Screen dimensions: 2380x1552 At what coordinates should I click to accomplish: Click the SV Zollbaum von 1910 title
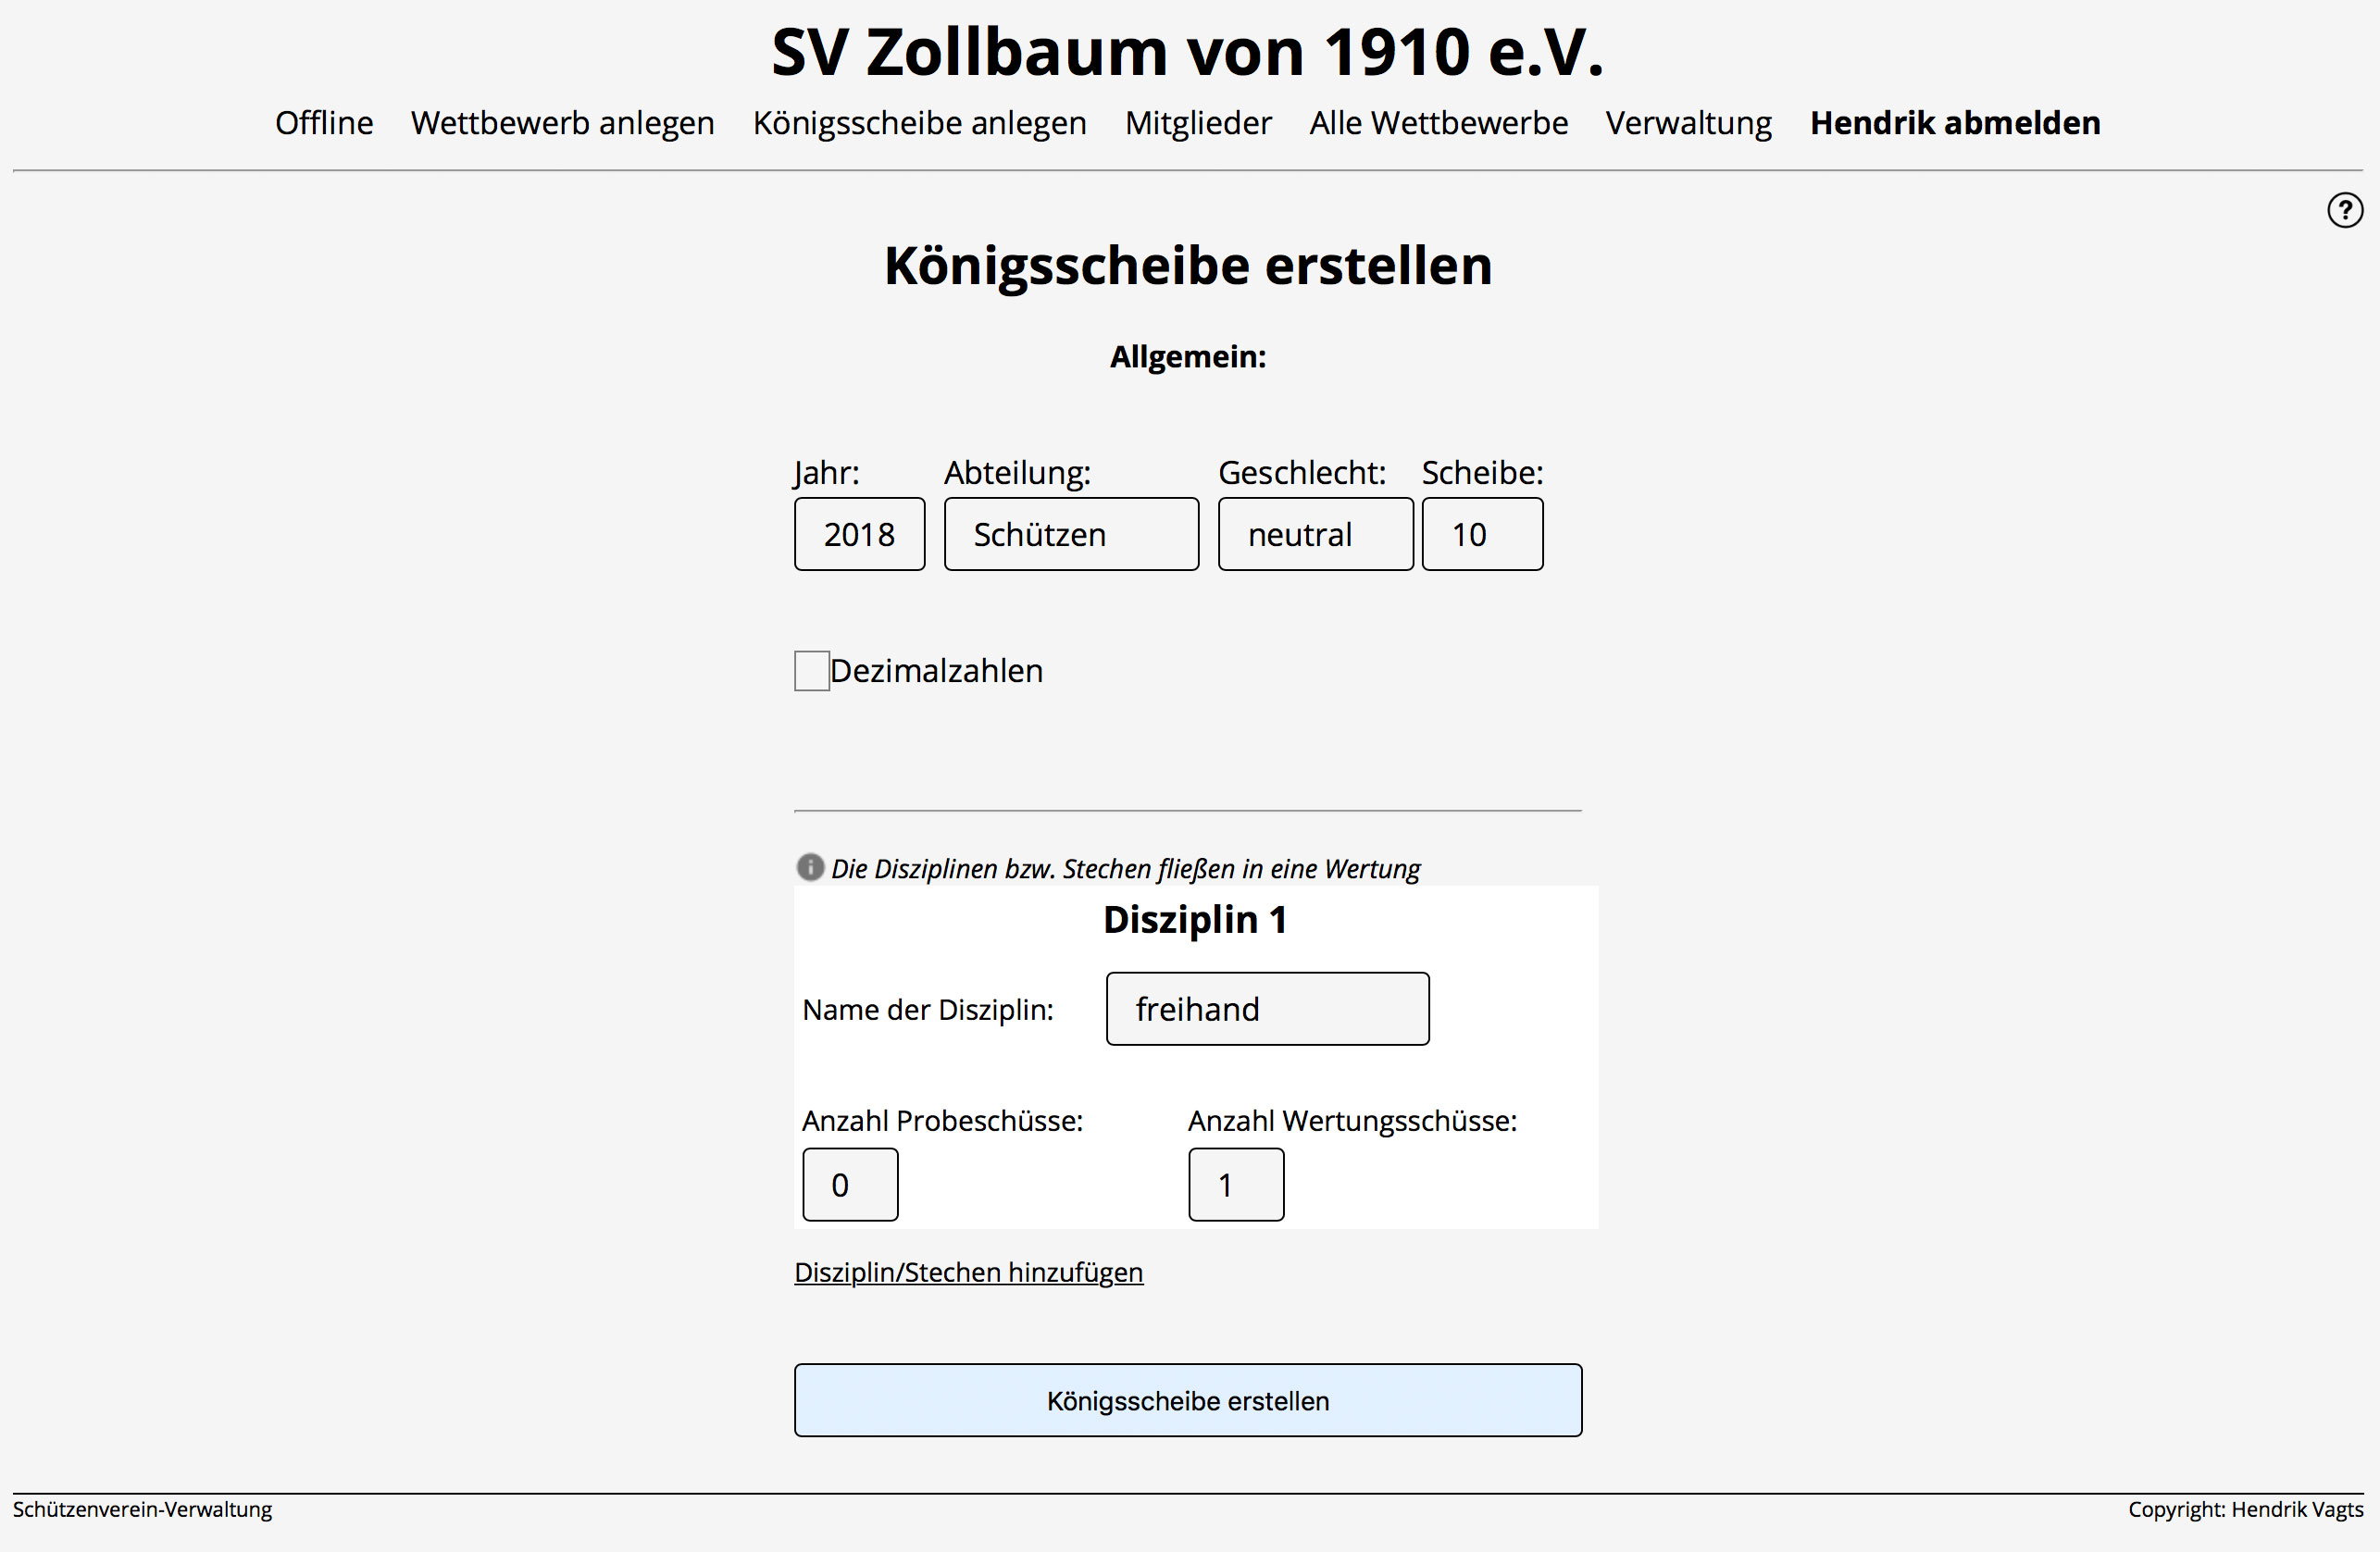(x=1188, y=52)
